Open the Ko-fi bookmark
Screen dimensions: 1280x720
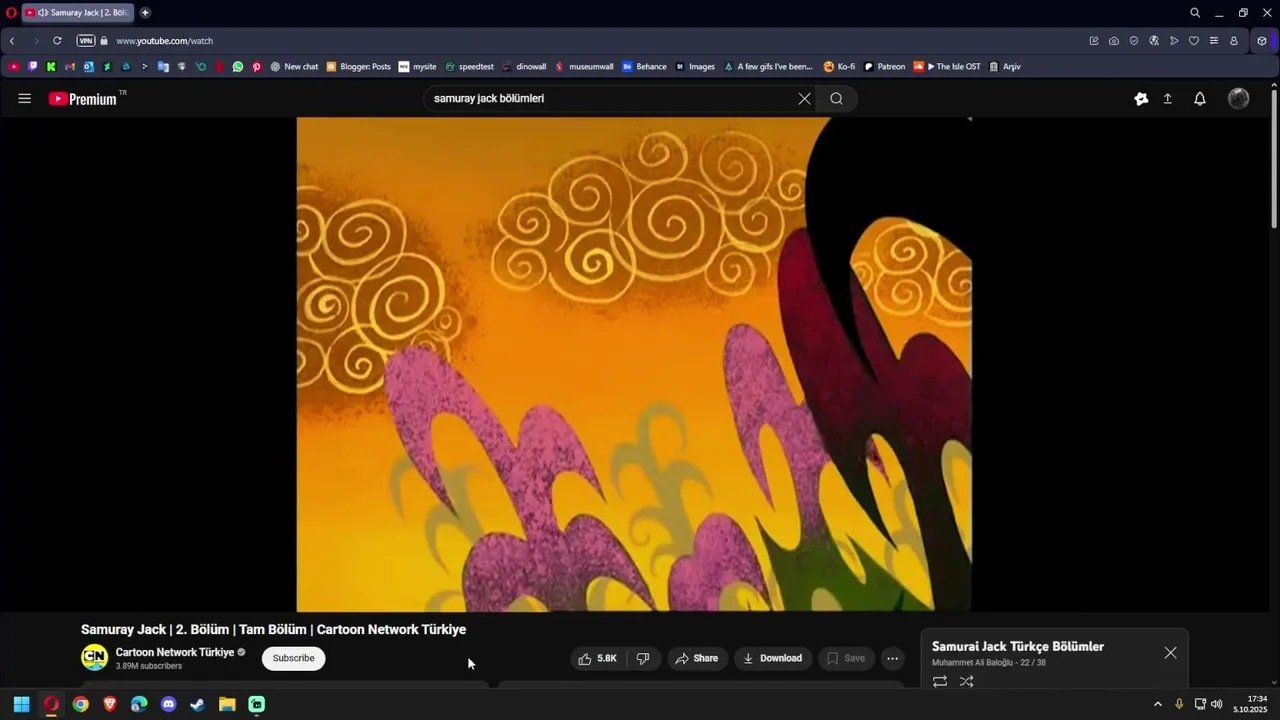click(x=839, y=67)
